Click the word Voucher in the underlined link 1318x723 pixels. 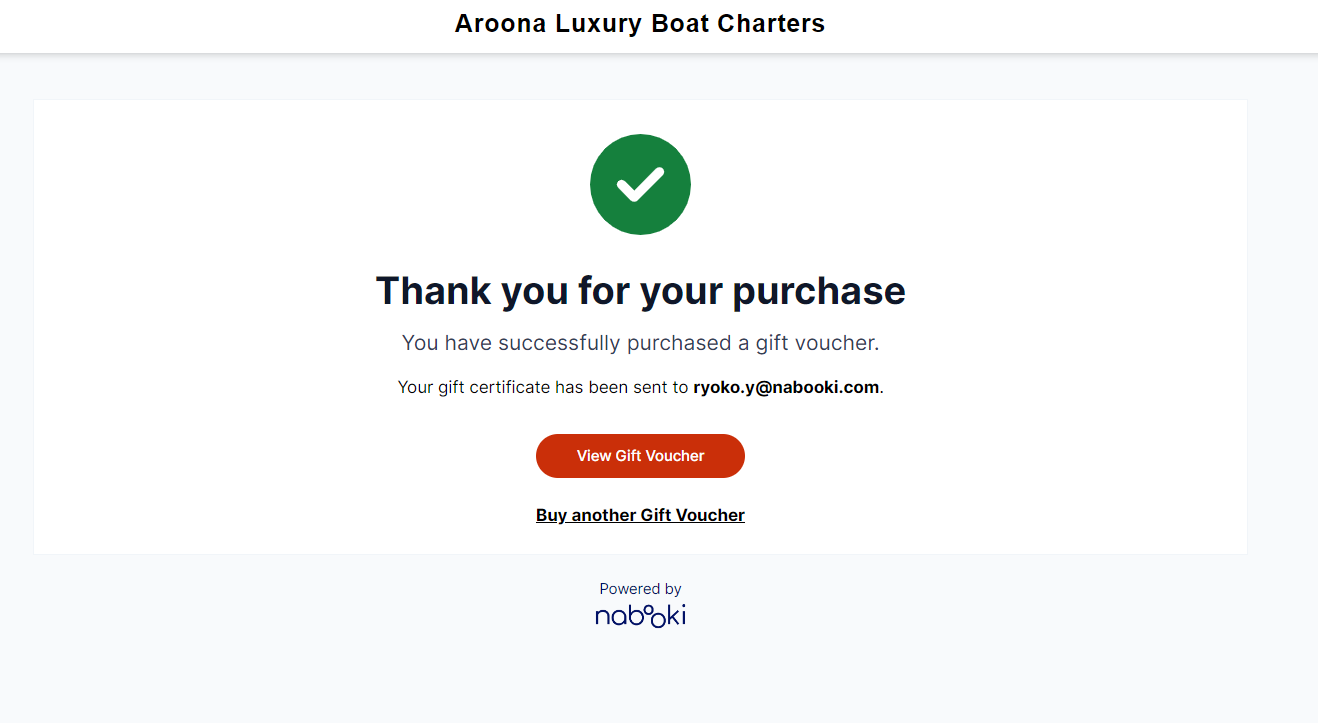point(710,515)
